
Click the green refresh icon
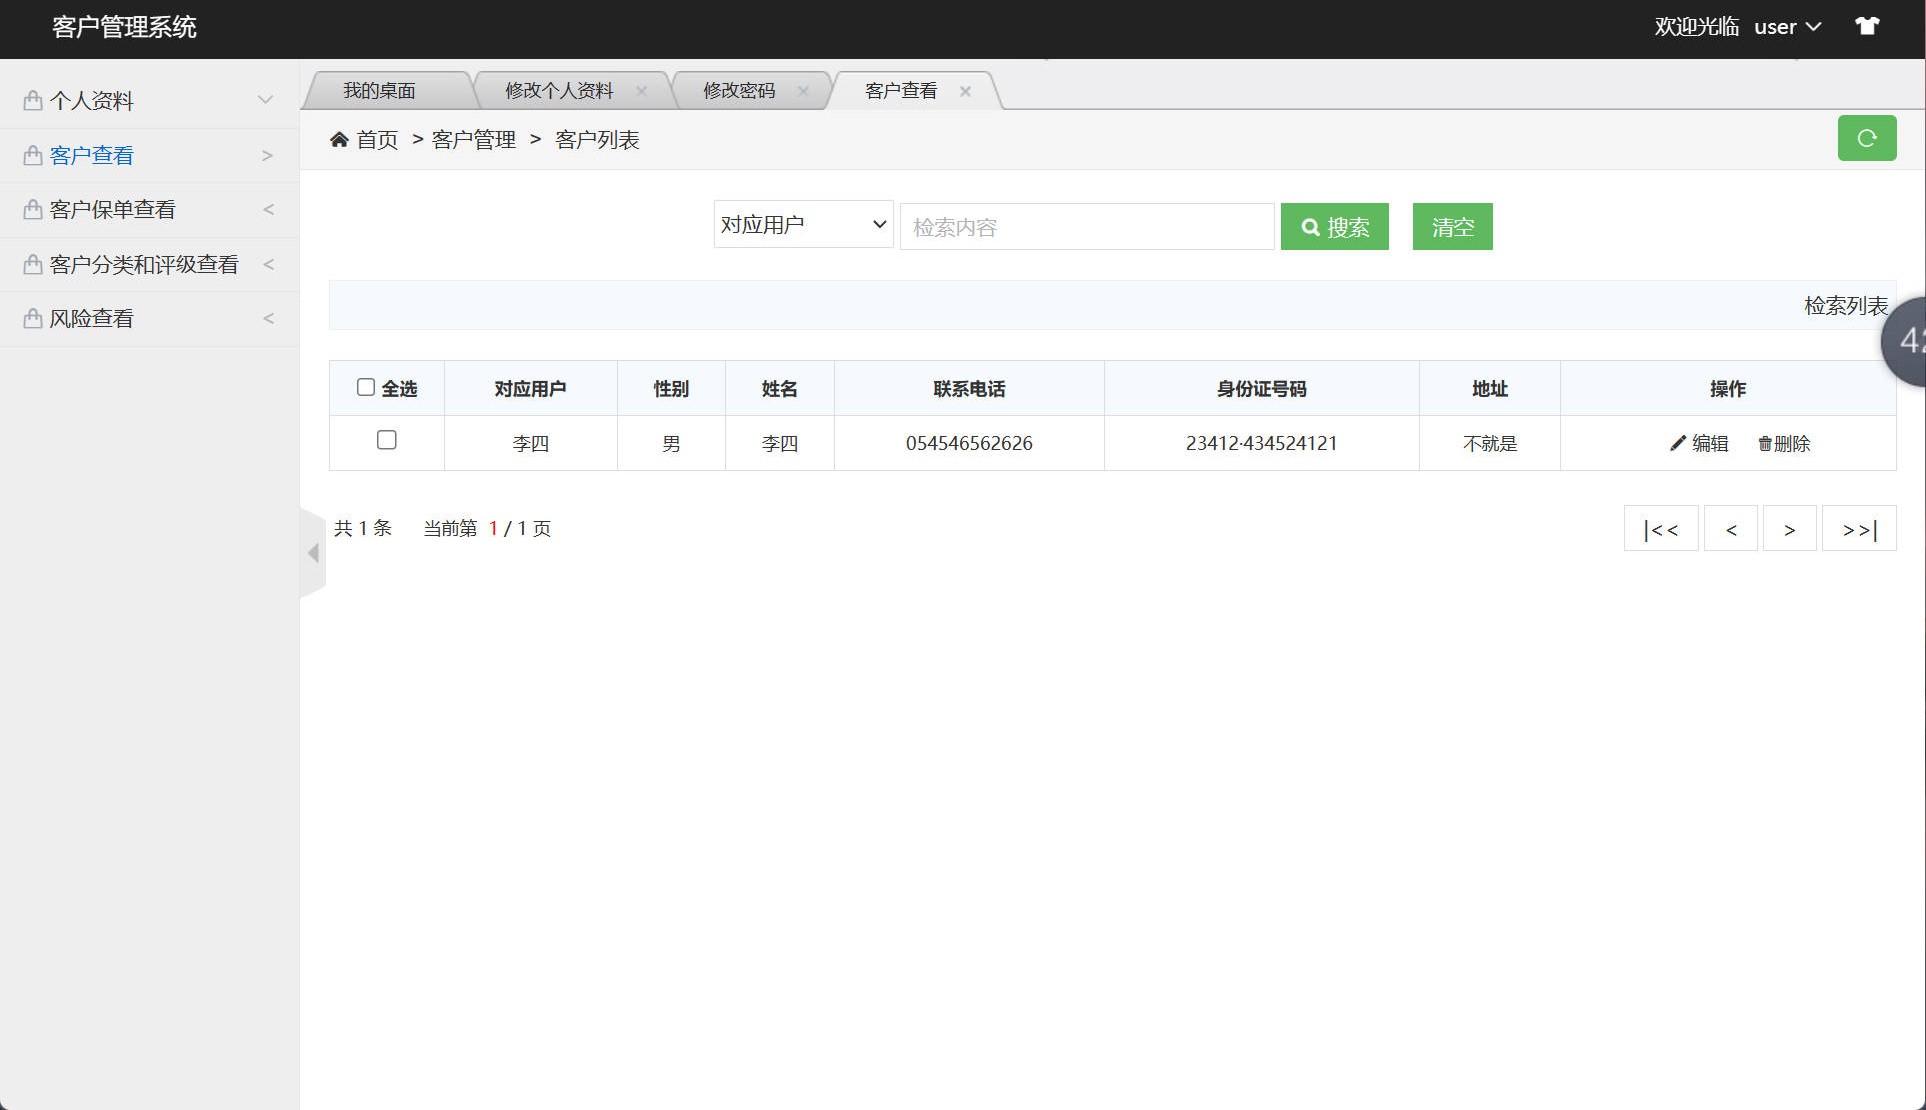point(1866,138)
